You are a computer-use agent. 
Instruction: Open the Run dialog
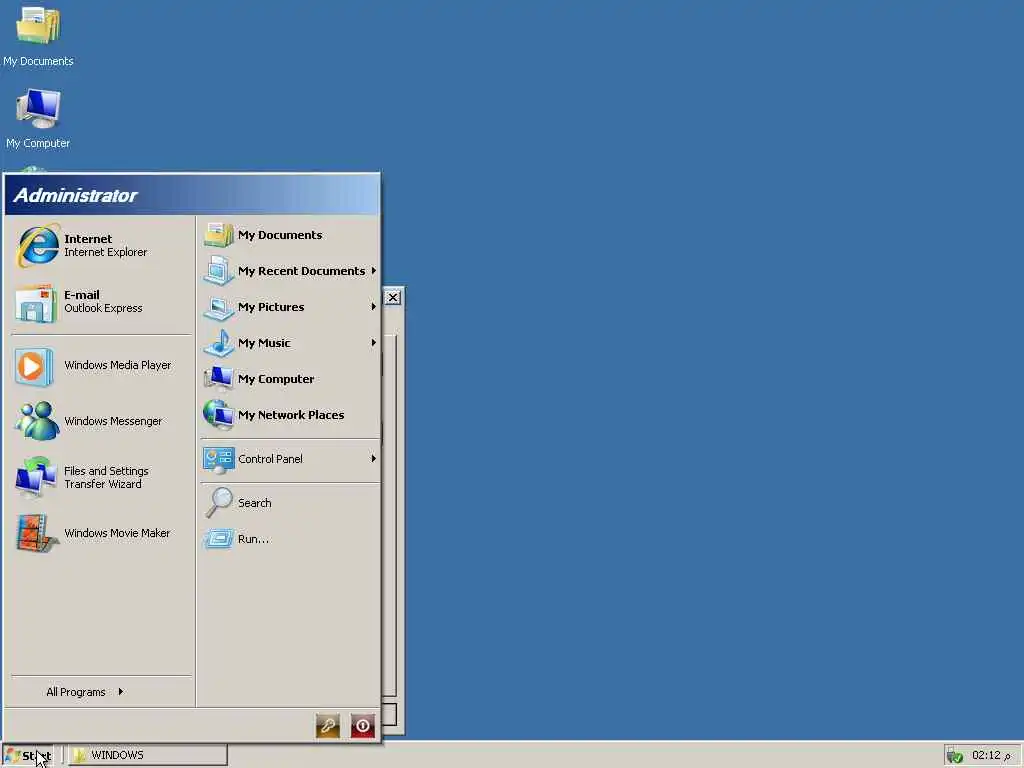[x=290, y=539]
